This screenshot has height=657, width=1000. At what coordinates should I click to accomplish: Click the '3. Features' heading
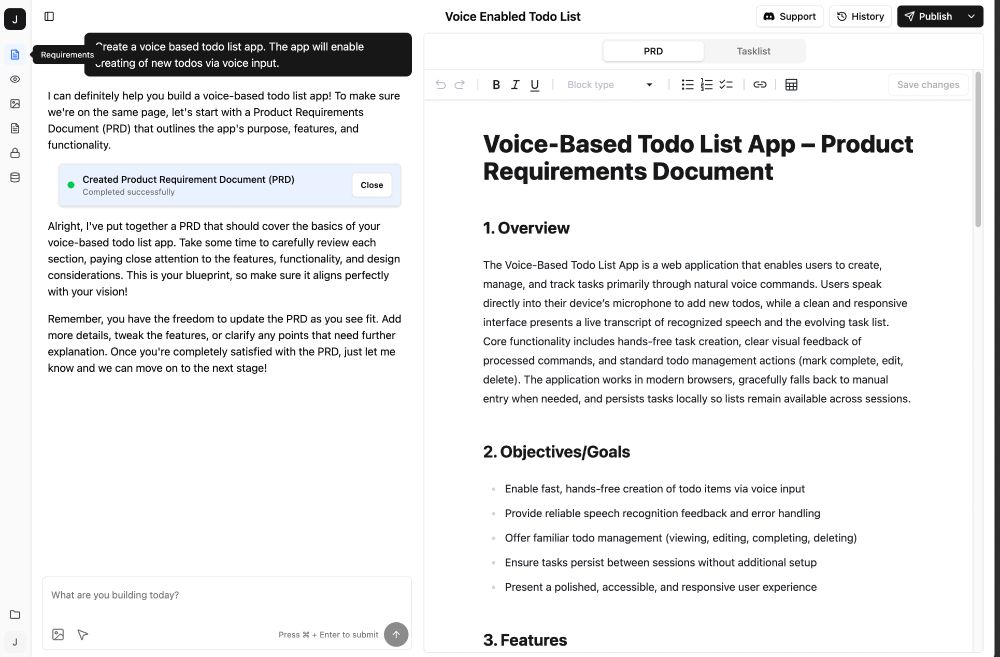click(x=525, y=640)
